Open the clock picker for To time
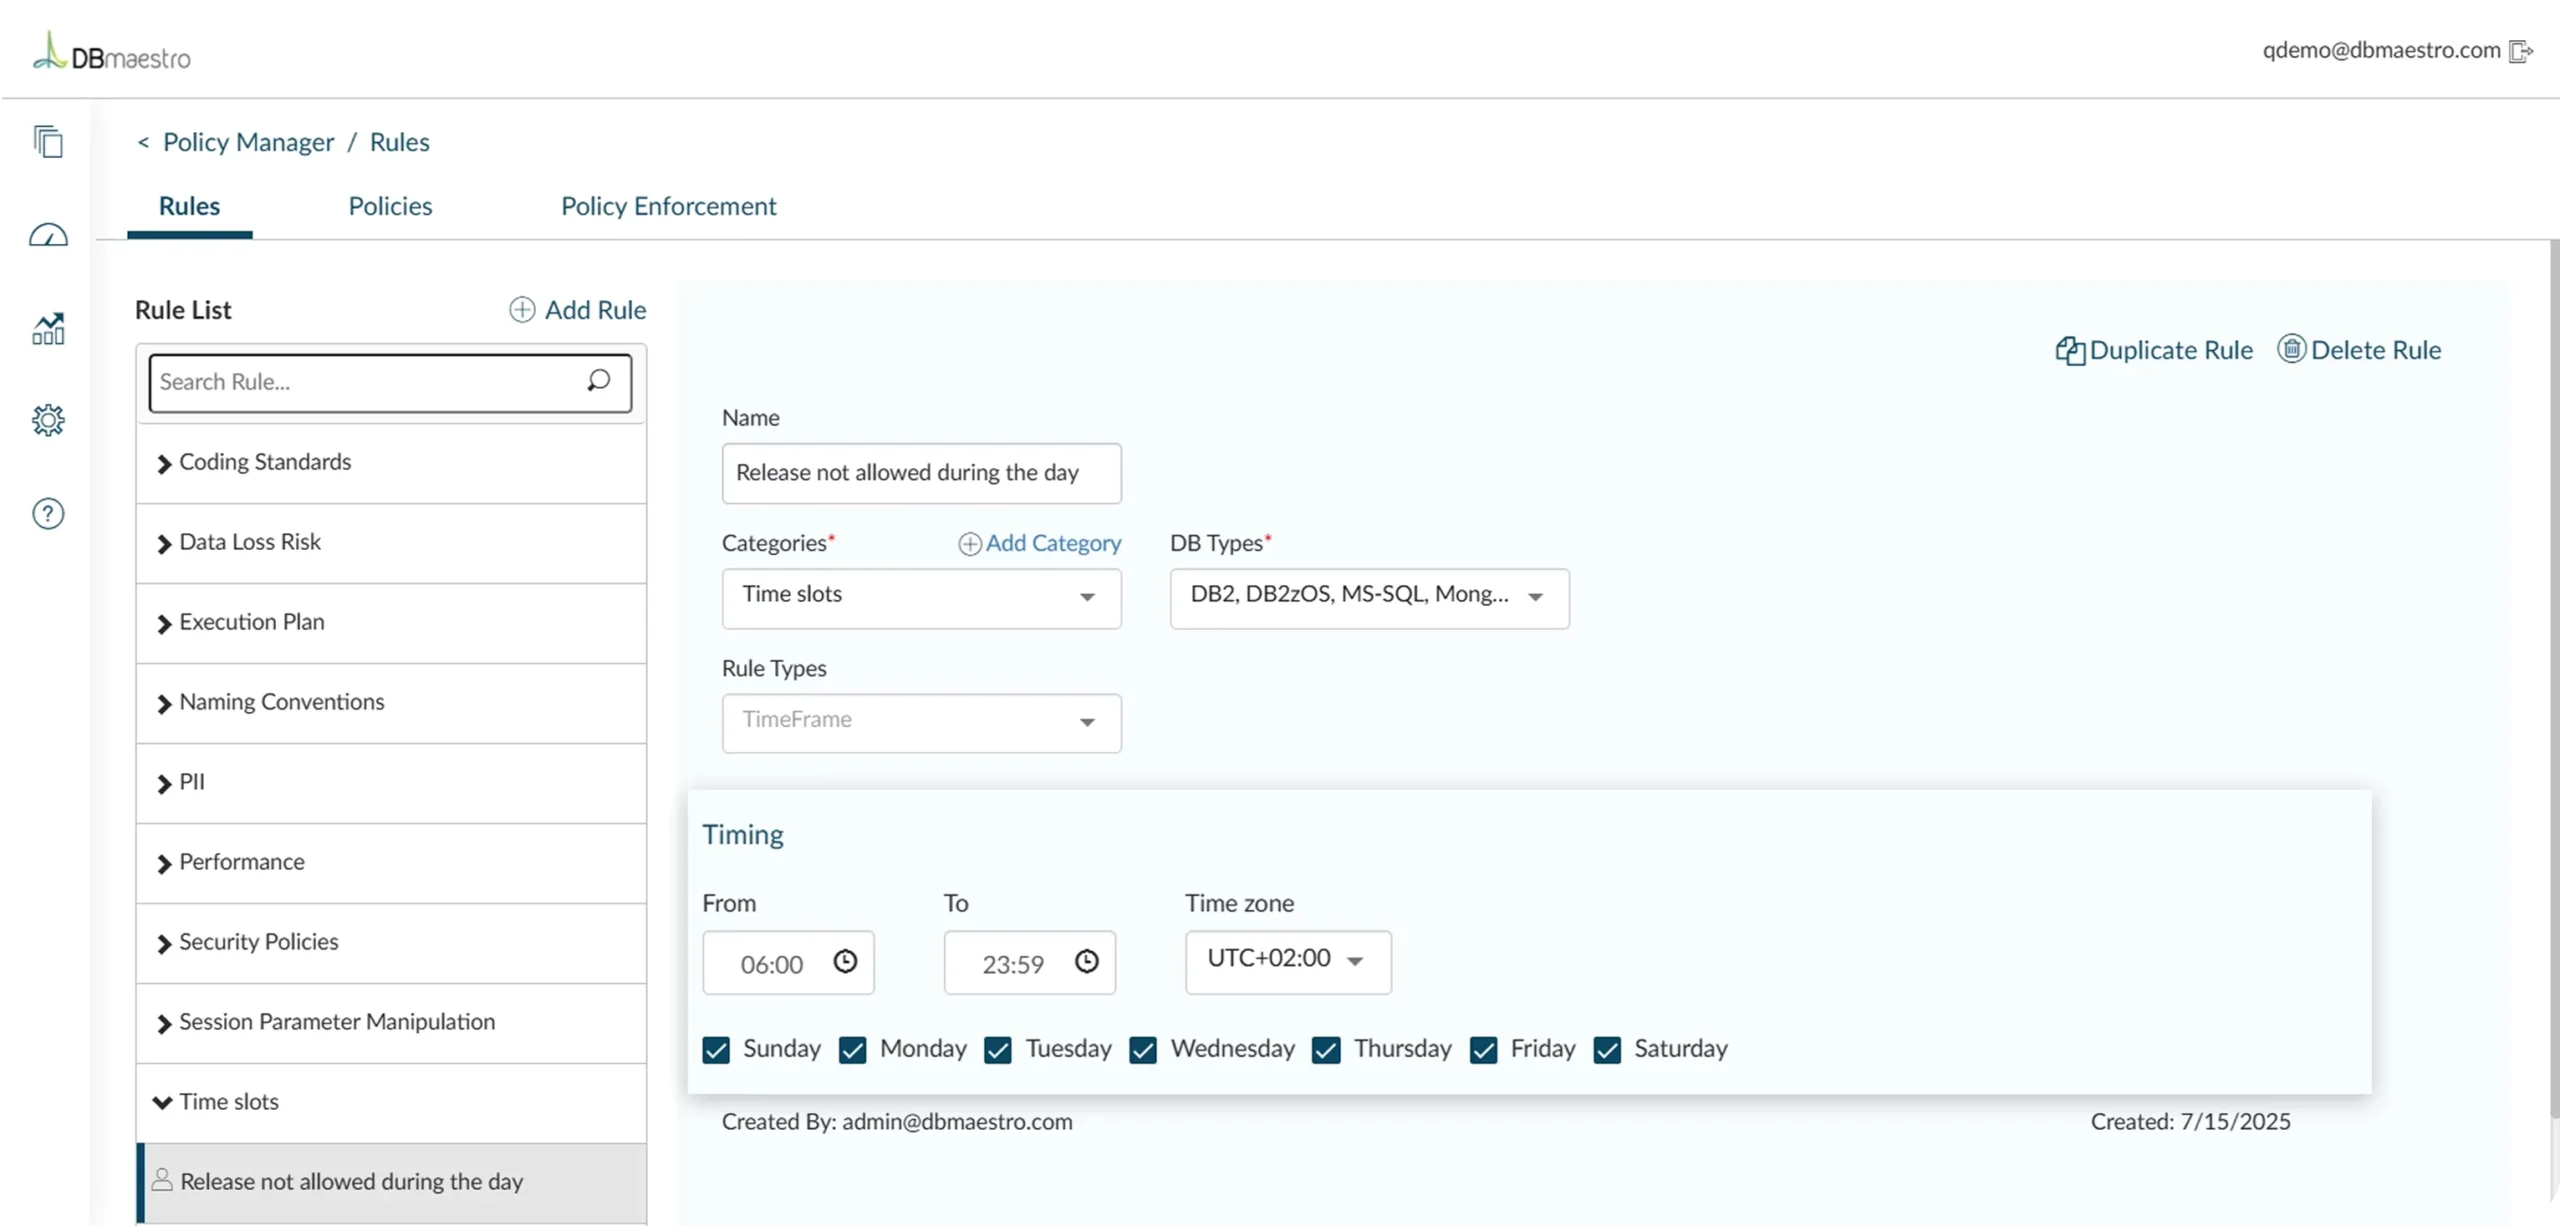This screenshot has height=1226, width=2560. click(x=1087, y=962)
